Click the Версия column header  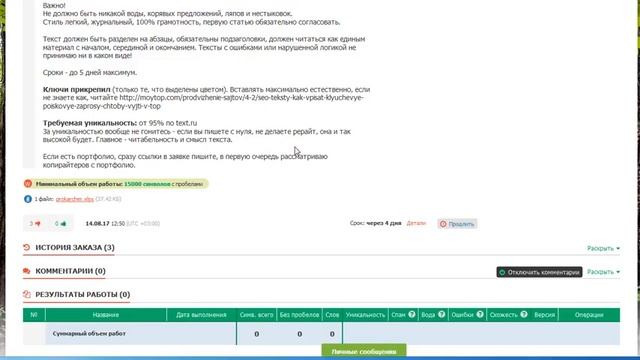coord(544,315)
